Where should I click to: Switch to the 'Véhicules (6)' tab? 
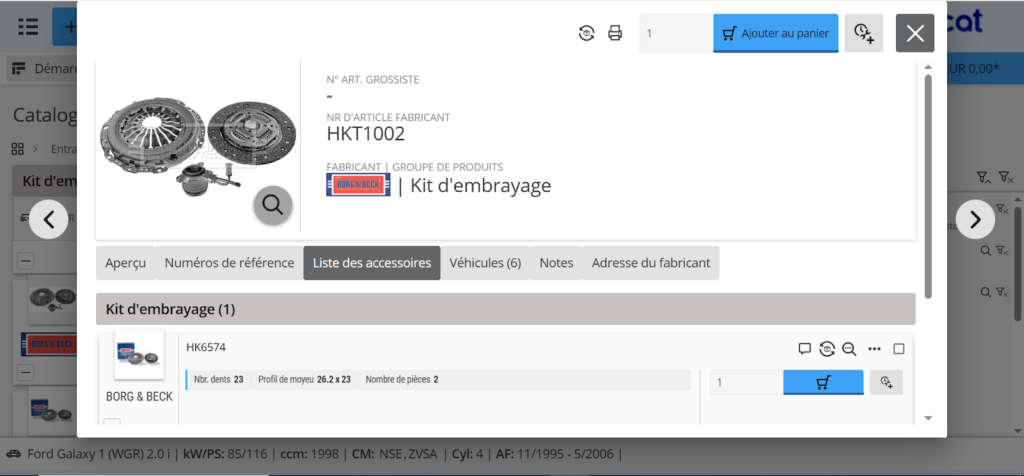485,263
